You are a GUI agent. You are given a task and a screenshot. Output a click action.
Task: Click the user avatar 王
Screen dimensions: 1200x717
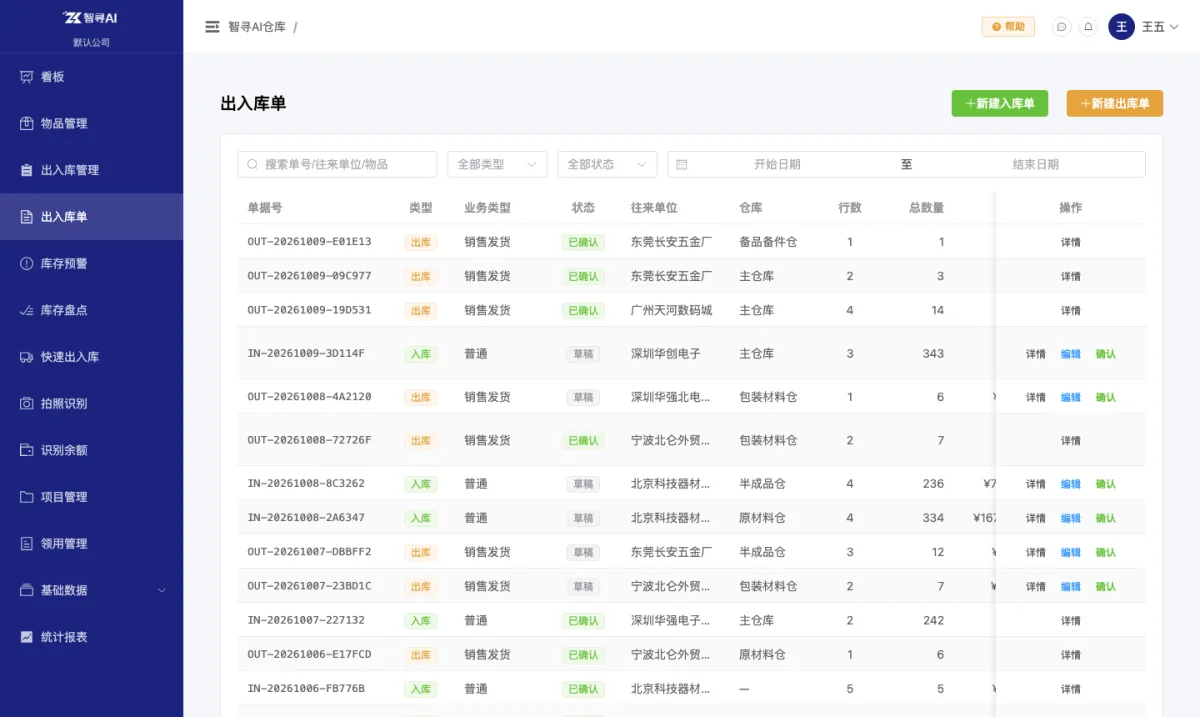click(1121, 27)
